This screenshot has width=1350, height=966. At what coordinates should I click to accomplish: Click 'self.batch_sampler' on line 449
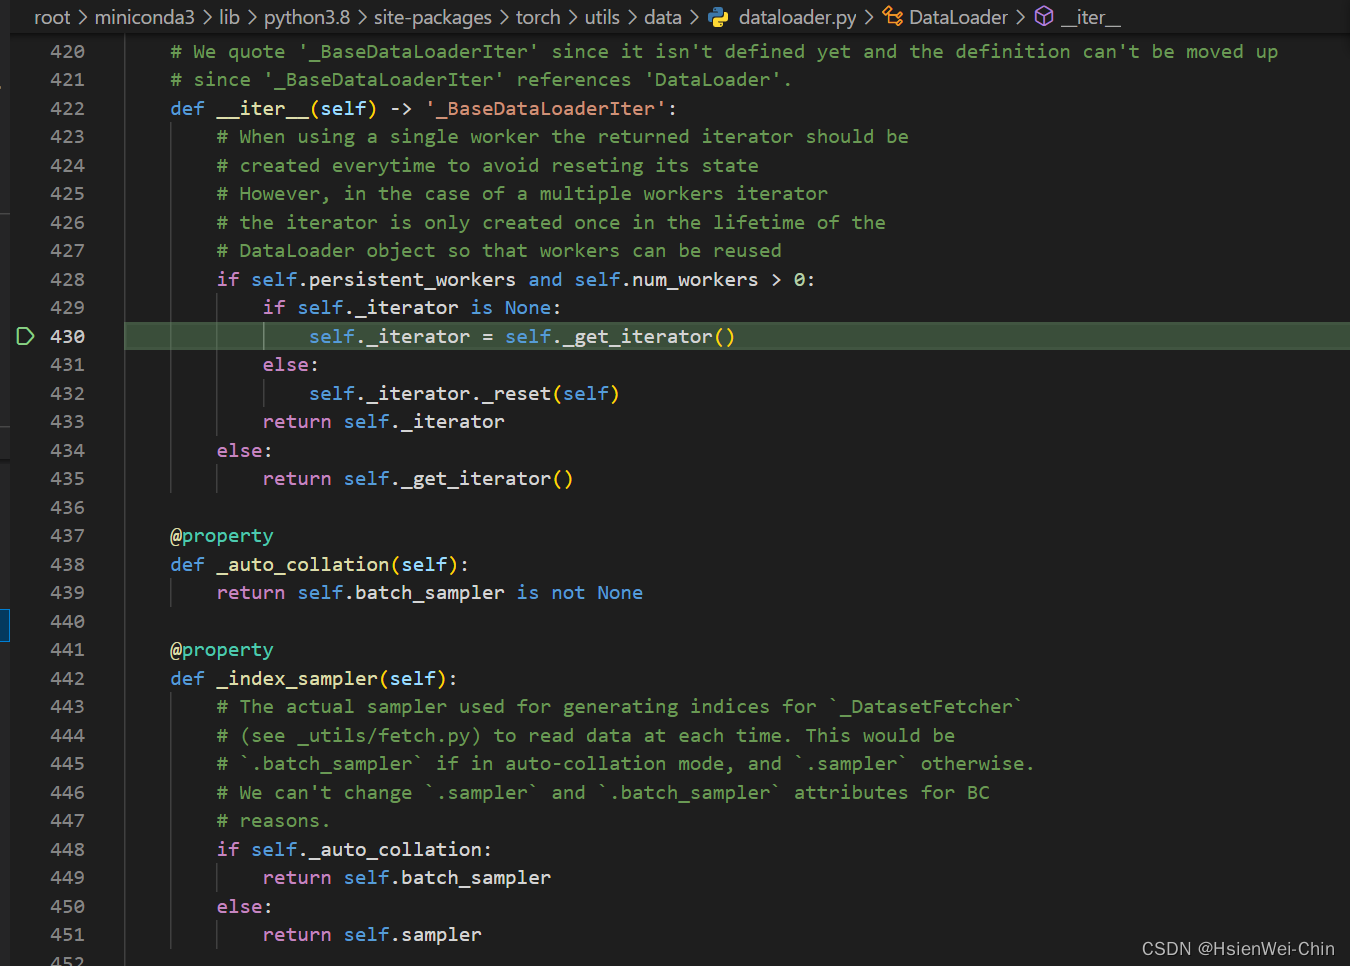447,877
